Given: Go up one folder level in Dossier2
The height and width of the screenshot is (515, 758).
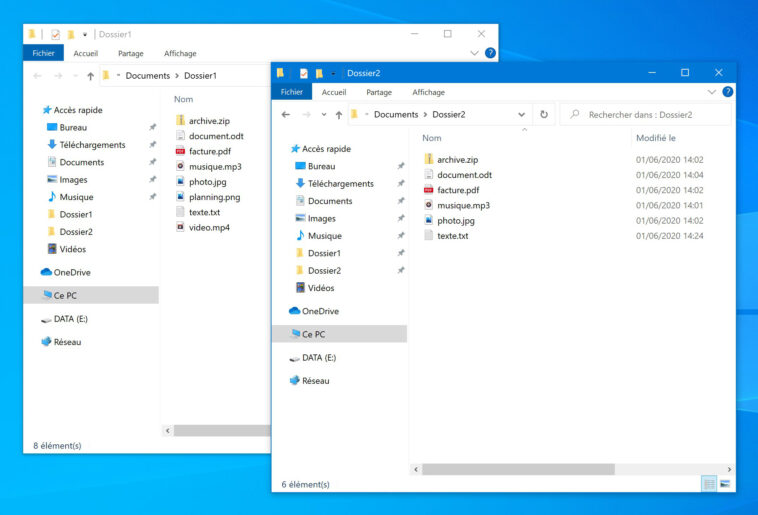Looking at the screenshot, I should pyautogui.click(x=338, y=115).
